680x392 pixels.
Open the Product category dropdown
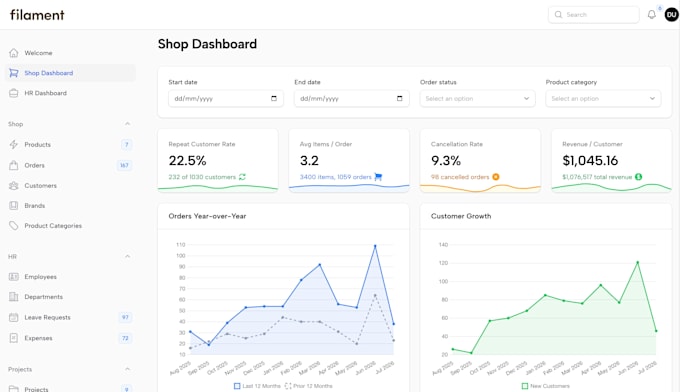tap(603, 98)
